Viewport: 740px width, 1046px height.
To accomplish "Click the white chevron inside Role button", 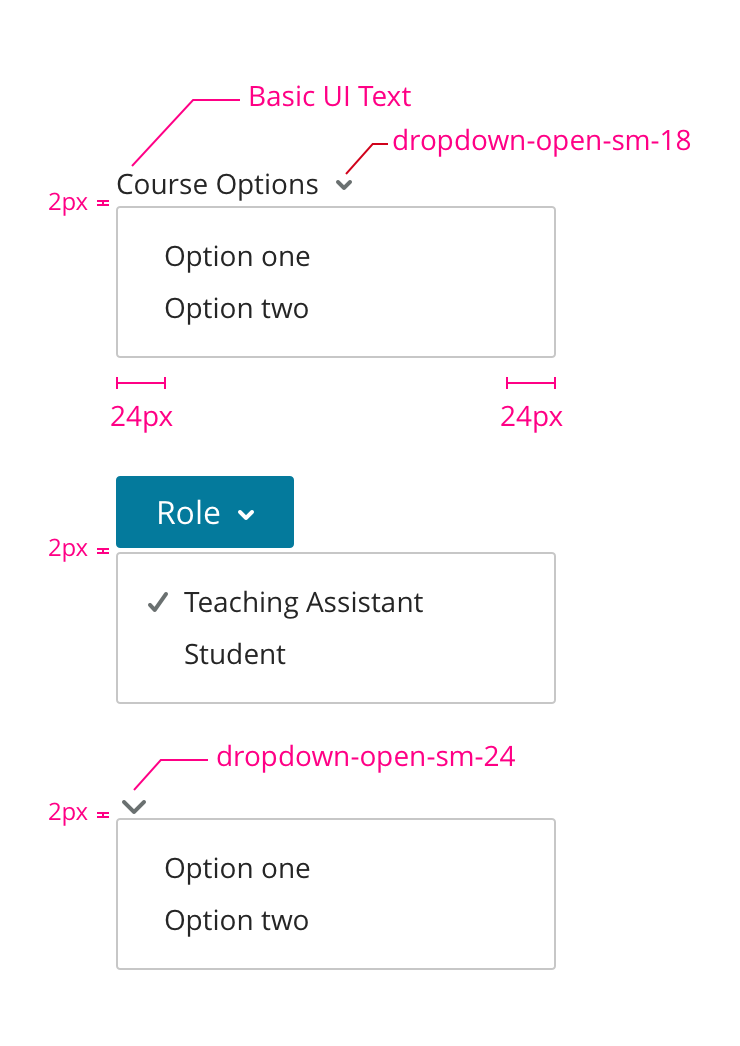I will click(246, 514).
